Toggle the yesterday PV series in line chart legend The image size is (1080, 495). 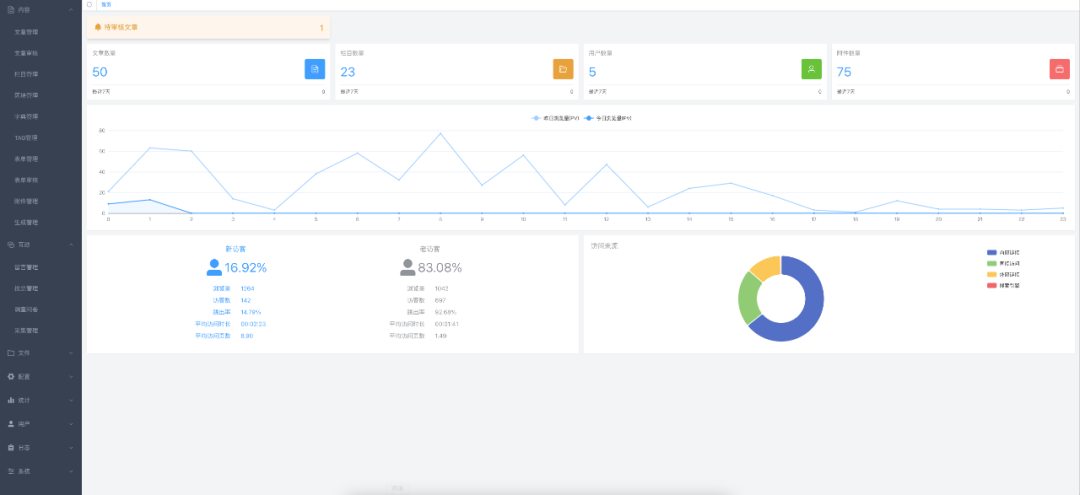point(555,118)
